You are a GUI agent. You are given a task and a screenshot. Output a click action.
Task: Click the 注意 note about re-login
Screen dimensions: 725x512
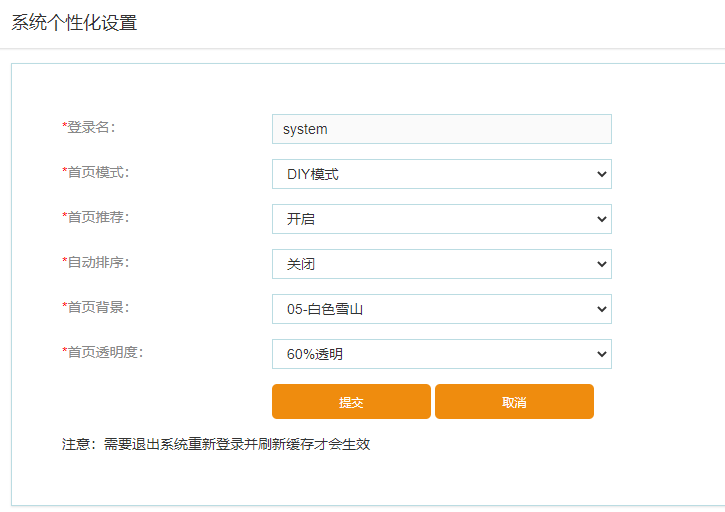[x=216, y=444]
